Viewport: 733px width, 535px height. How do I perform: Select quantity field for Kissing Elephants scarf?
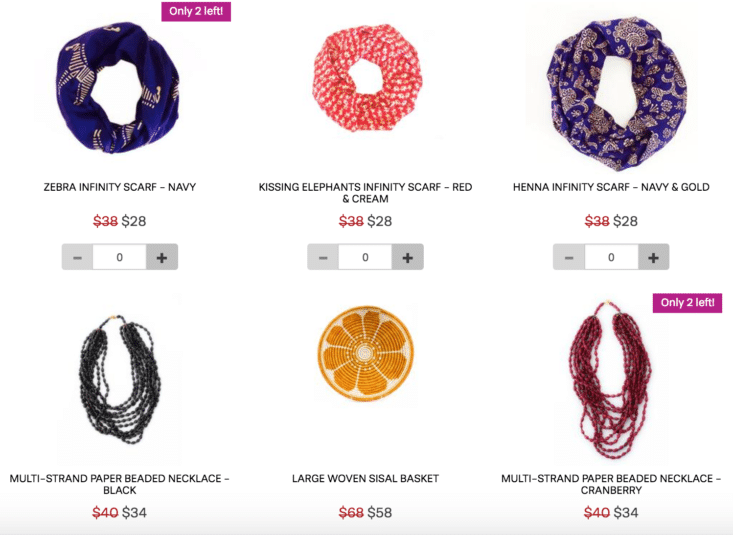pos(365,257)
